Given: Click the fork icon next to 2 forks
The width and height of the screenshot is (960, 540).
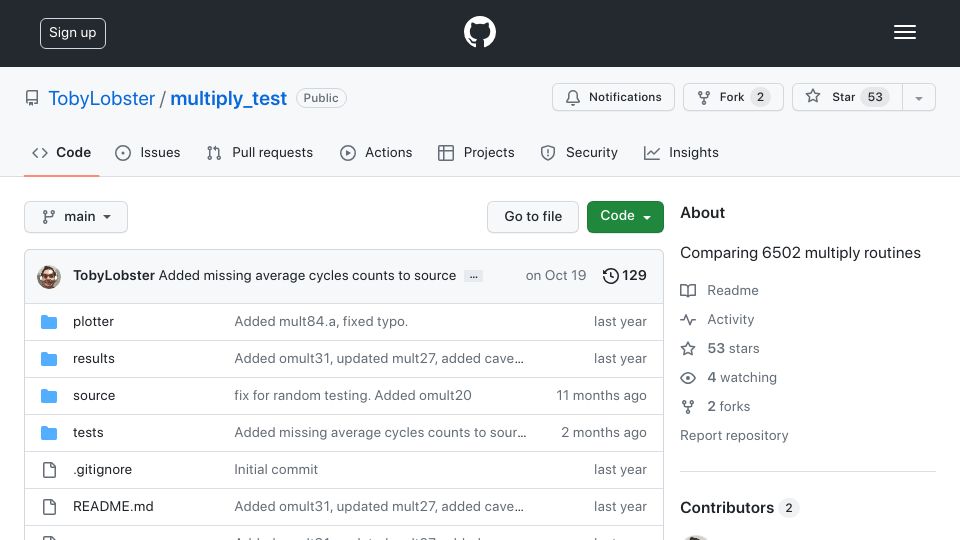Looking at the screenshot, I should [688, 407].
